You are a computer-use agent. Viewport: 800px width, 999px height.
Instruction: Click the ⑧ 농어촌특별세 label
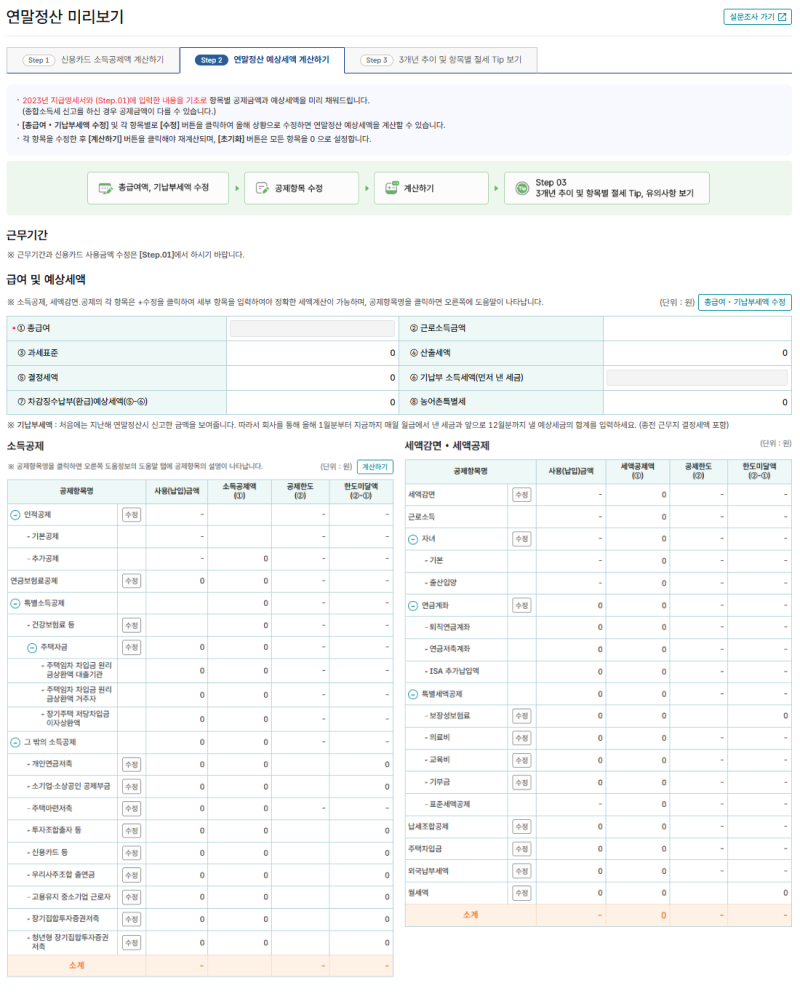438,402
